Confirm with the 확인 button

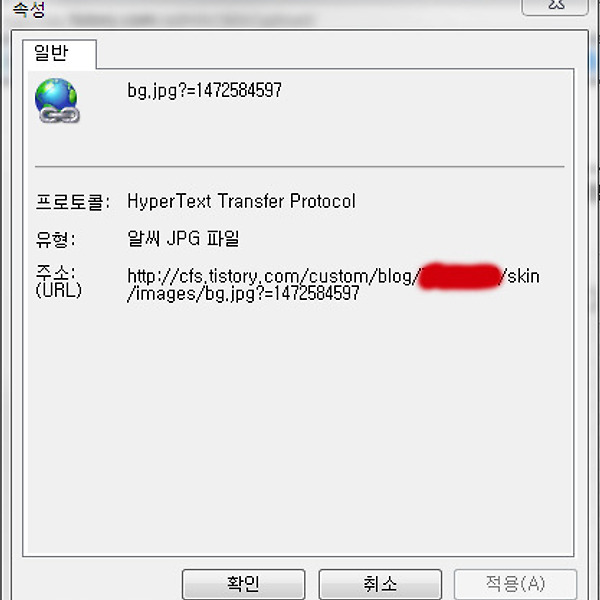(243, 584)
